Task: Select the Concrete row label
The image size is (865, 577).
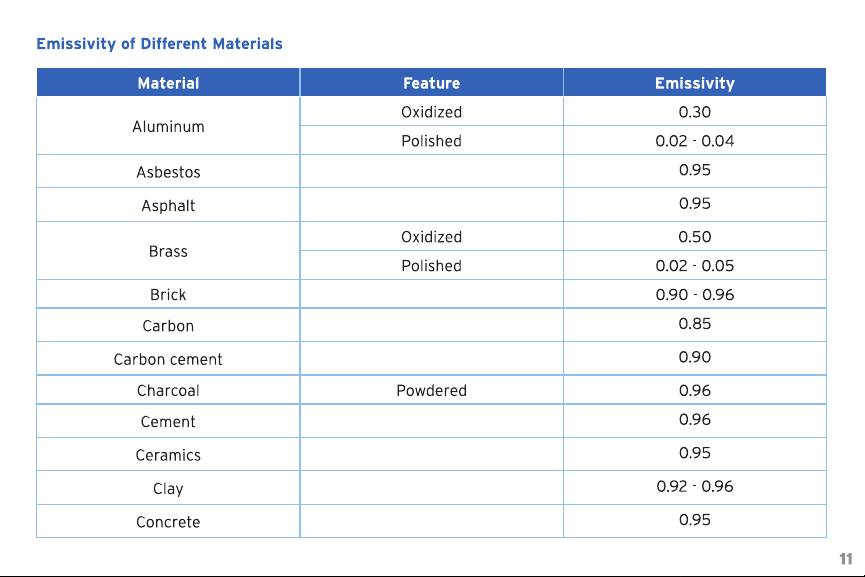Action: tap(168, 522)
